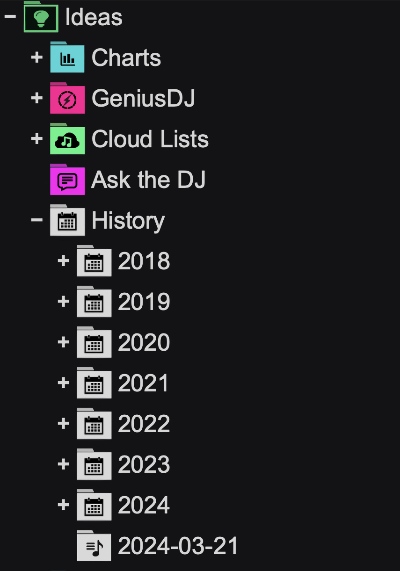
Task: Select the 2021 history entry
Action: [143, 383]
